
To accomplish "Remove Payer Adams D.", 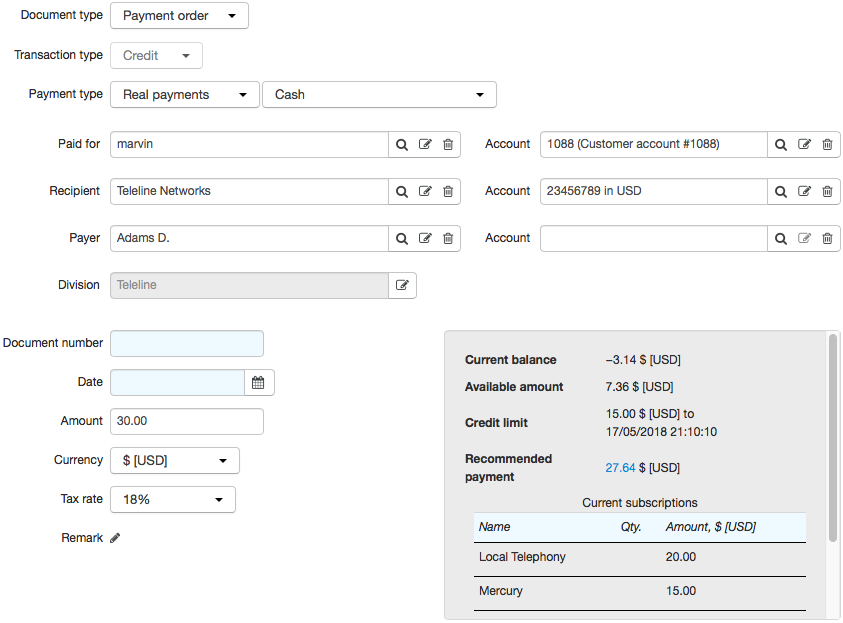I will point(448,239).
